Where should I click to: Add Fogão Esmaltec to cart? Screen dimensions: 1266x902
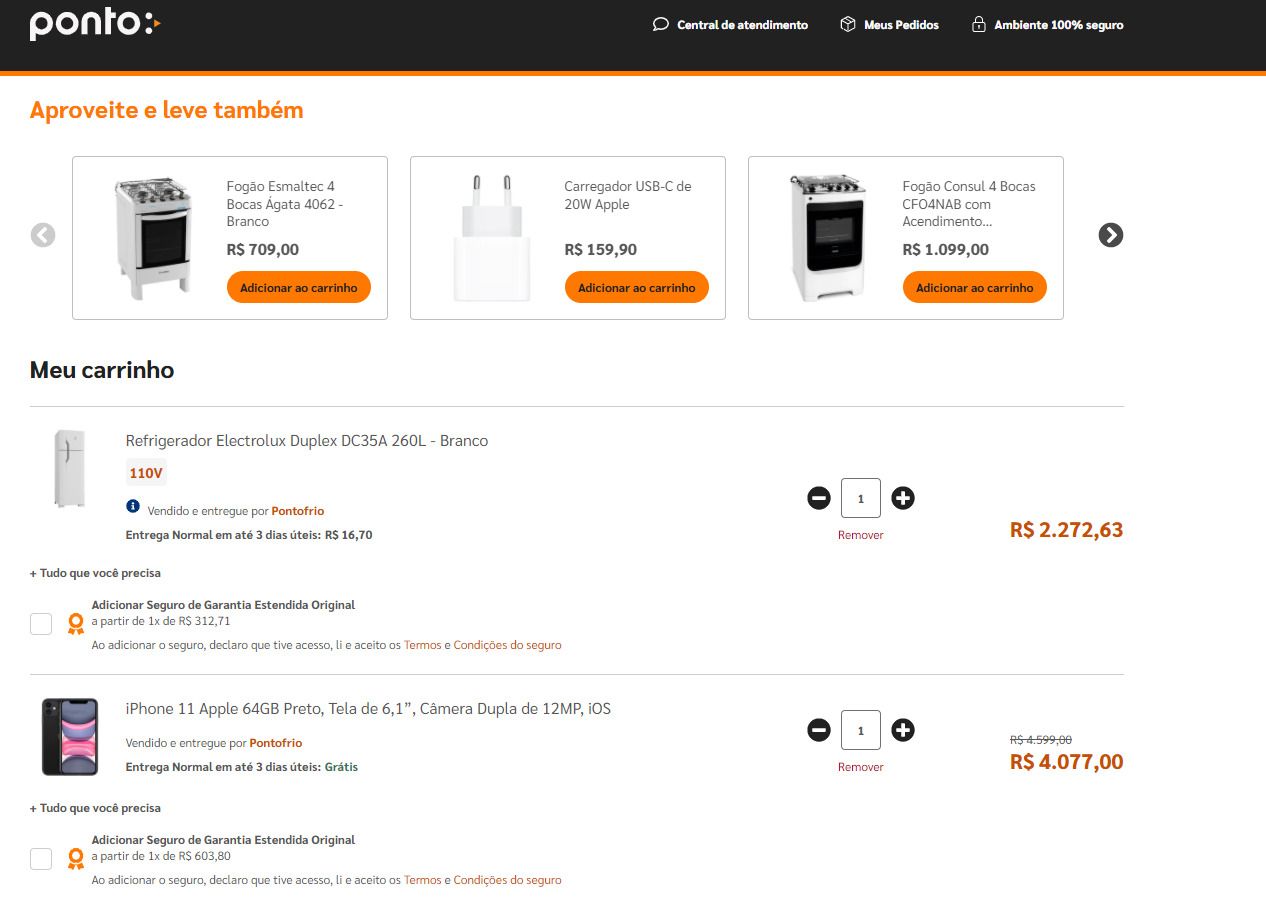[x=299, y=287]
